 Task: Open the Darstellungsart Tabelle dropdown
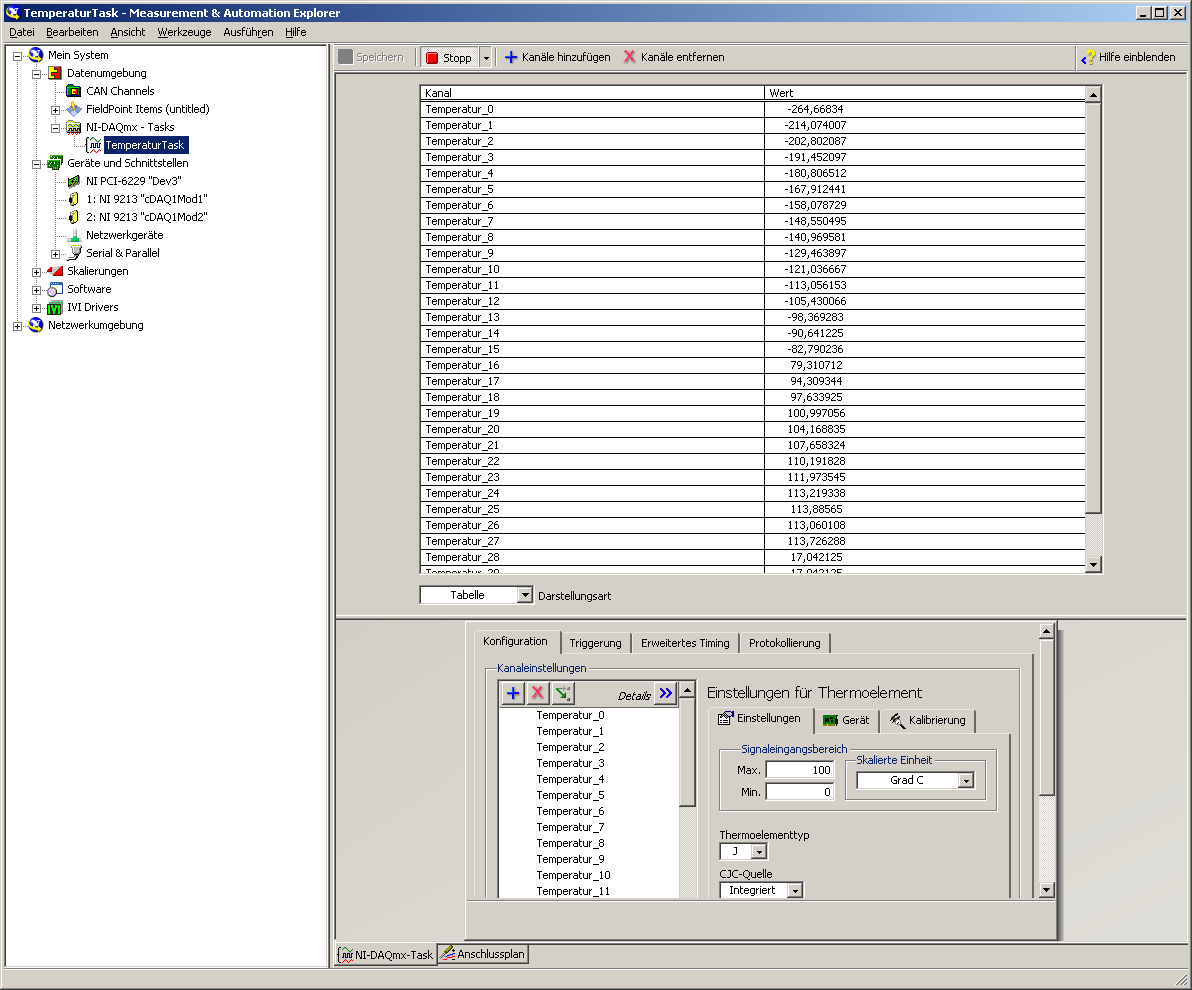[525, 595]
